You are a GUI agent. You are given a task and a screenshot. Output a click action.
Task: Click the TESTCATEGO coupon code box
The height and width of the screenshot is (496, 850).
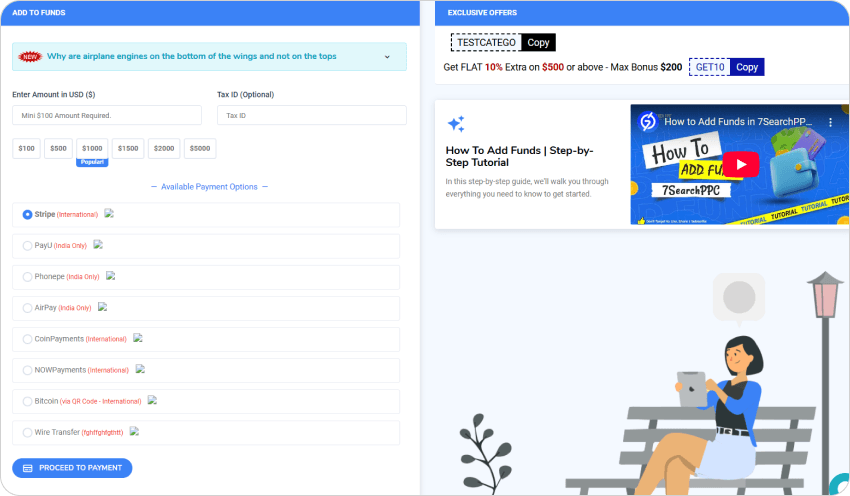[x=486, y=43]
